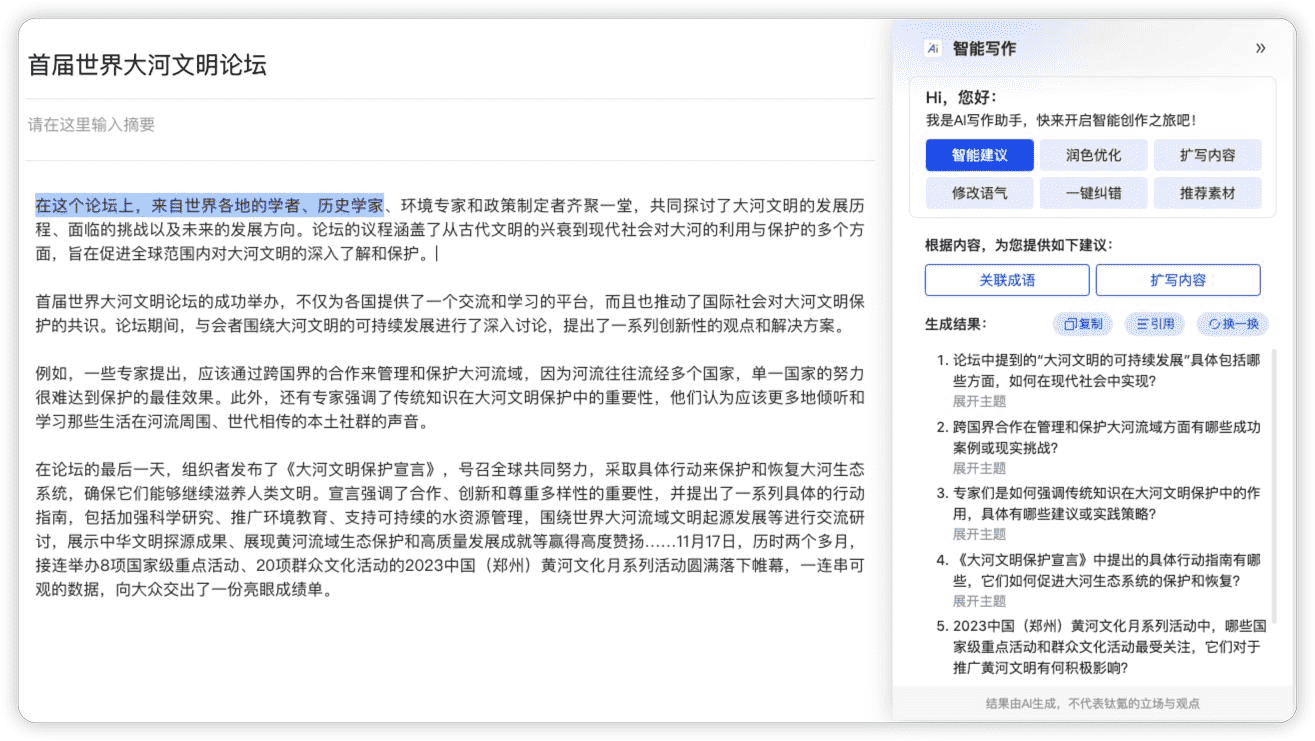
Task: Refresh suggestions with 换一换 button
Action: [x=1232, y=324]
